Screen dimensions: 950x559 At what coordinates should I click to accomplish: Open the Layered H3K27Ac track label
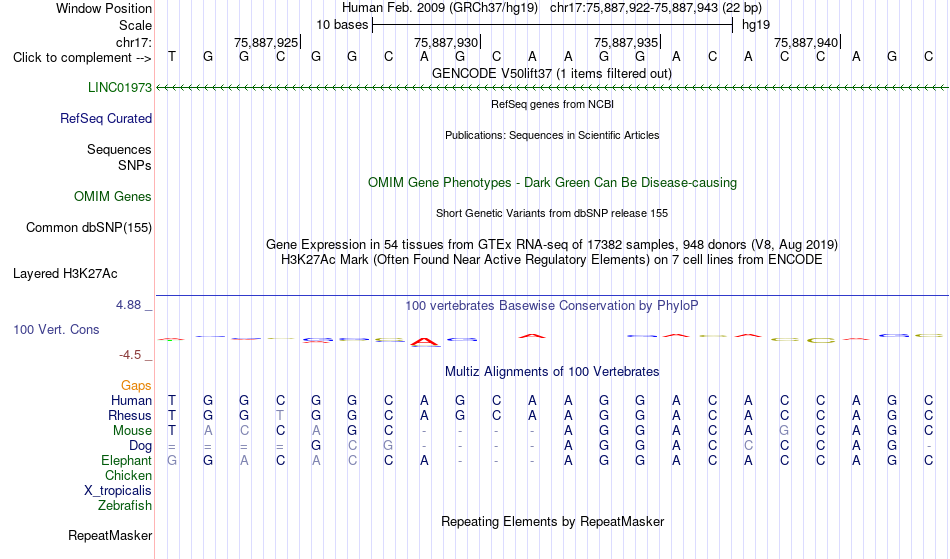pyautogui.click(x=65, y=273)
